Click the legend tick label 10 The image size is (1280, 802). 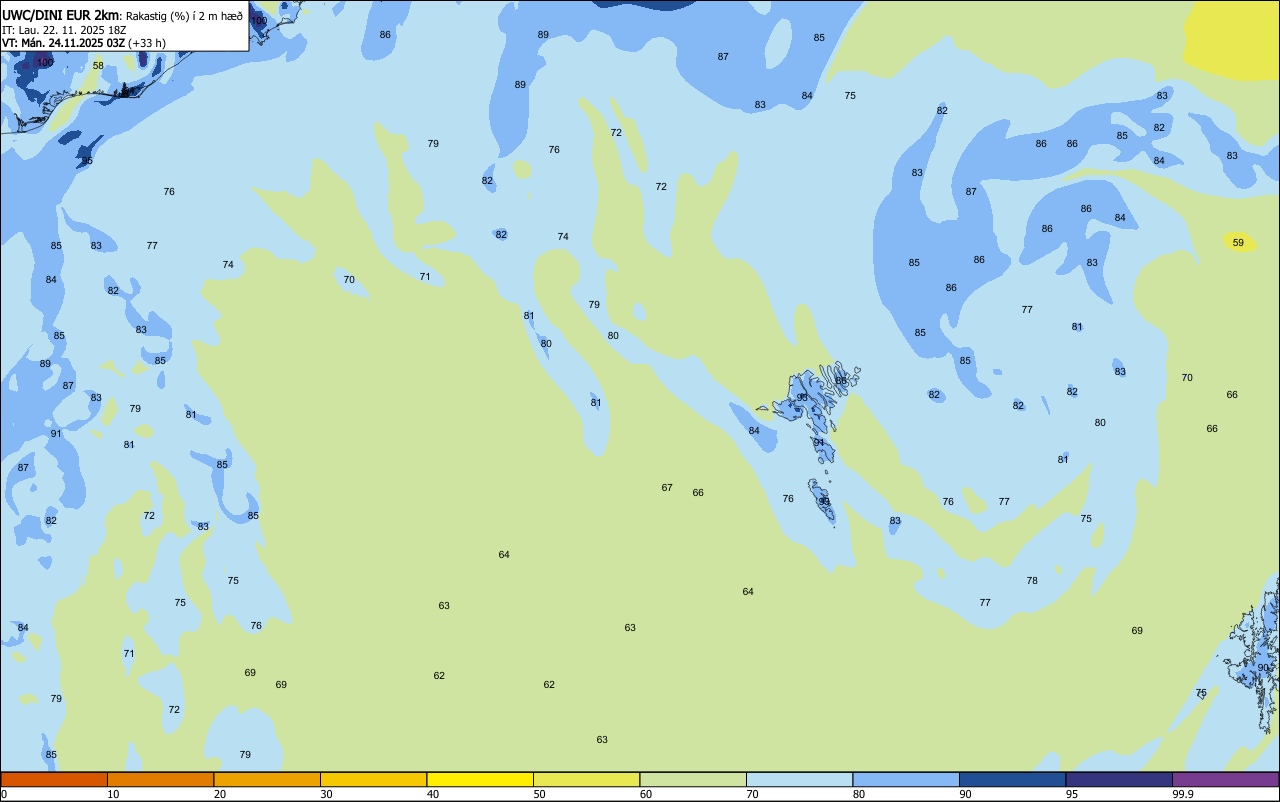(x=113, y=794)
